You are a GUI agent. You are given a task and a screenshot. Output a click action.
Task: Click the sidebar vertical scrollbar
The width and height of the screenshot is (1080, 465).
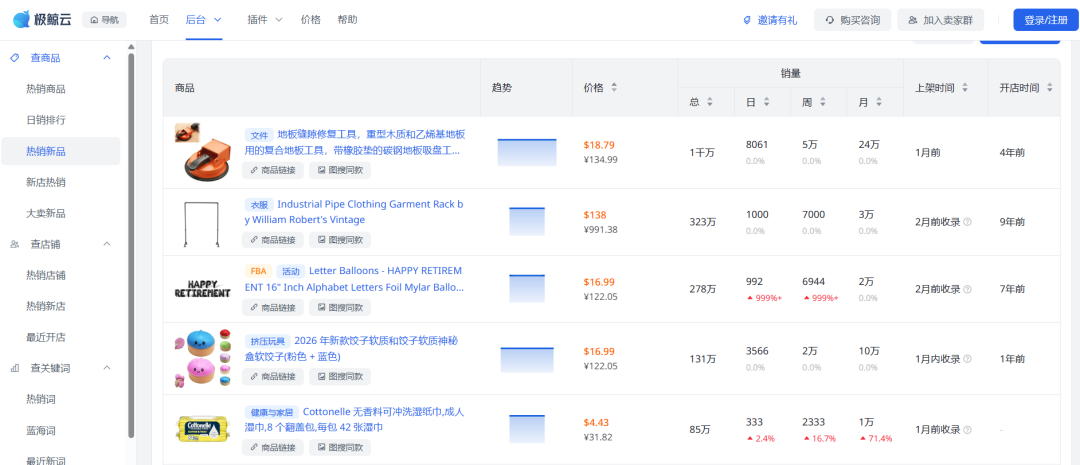(x=132, y=245)
